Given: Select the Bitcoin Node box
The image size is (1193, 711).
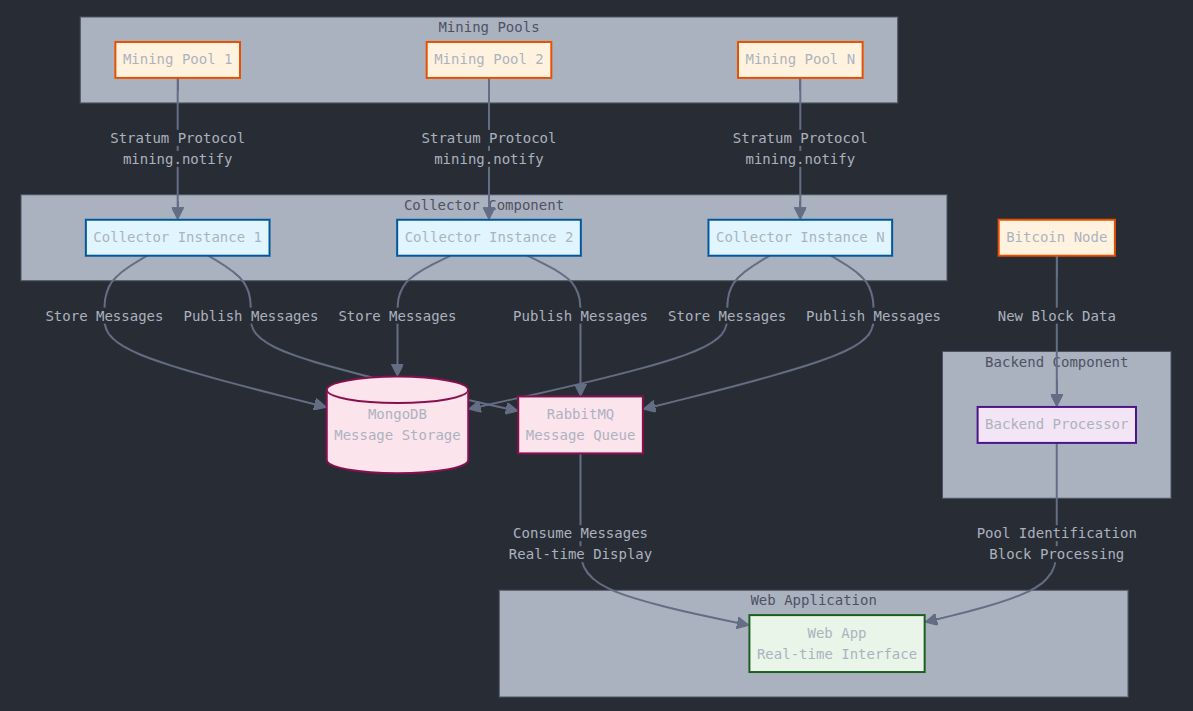Looking at the screenshot, I should point(1056,238).
